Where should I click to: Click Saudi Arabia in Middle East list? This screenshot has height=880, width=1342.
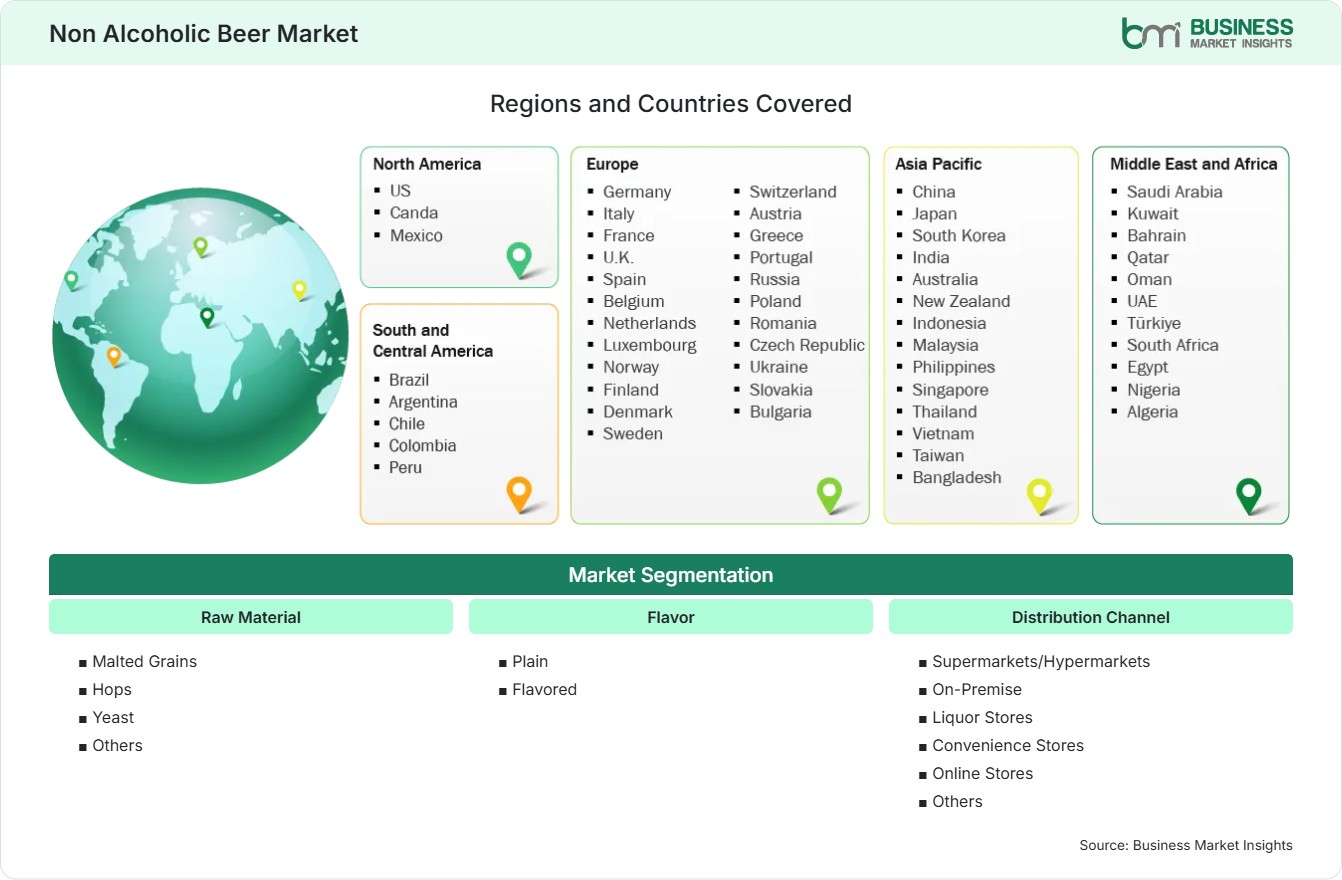point(1175,192)
